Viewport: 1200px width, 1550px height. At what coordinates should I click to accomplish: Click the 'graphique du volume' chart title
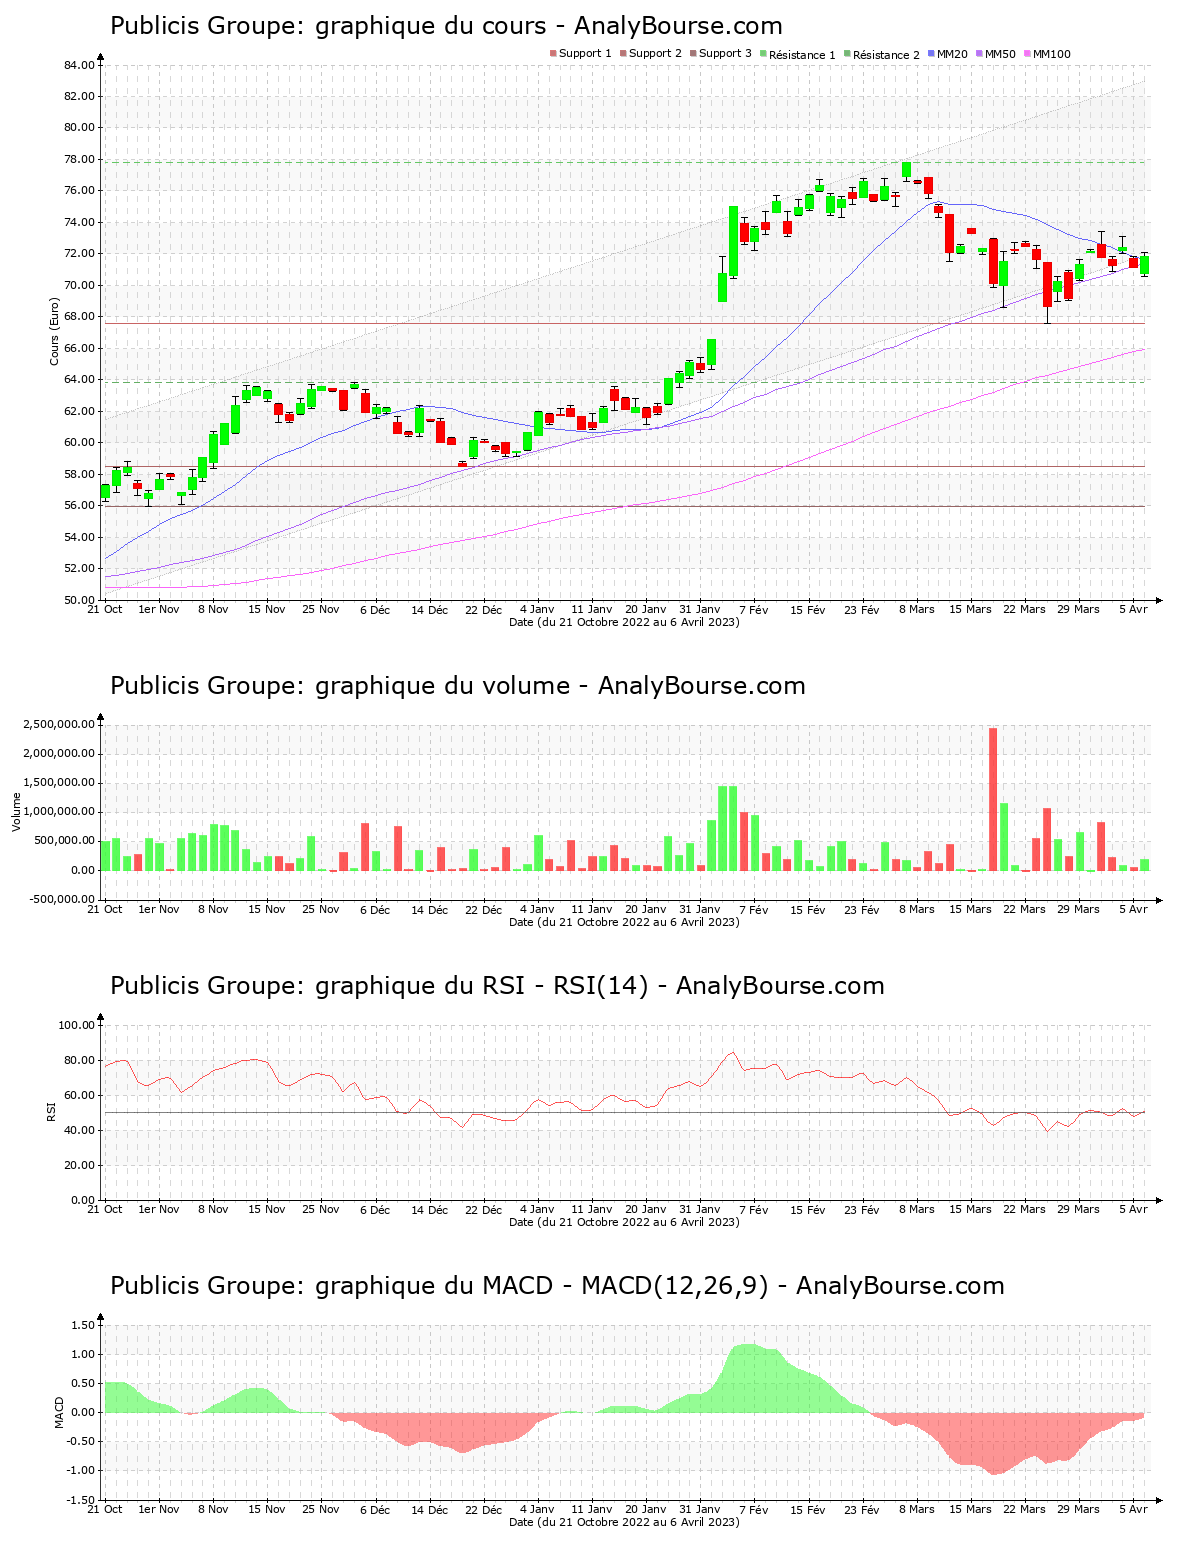point(457,686)
